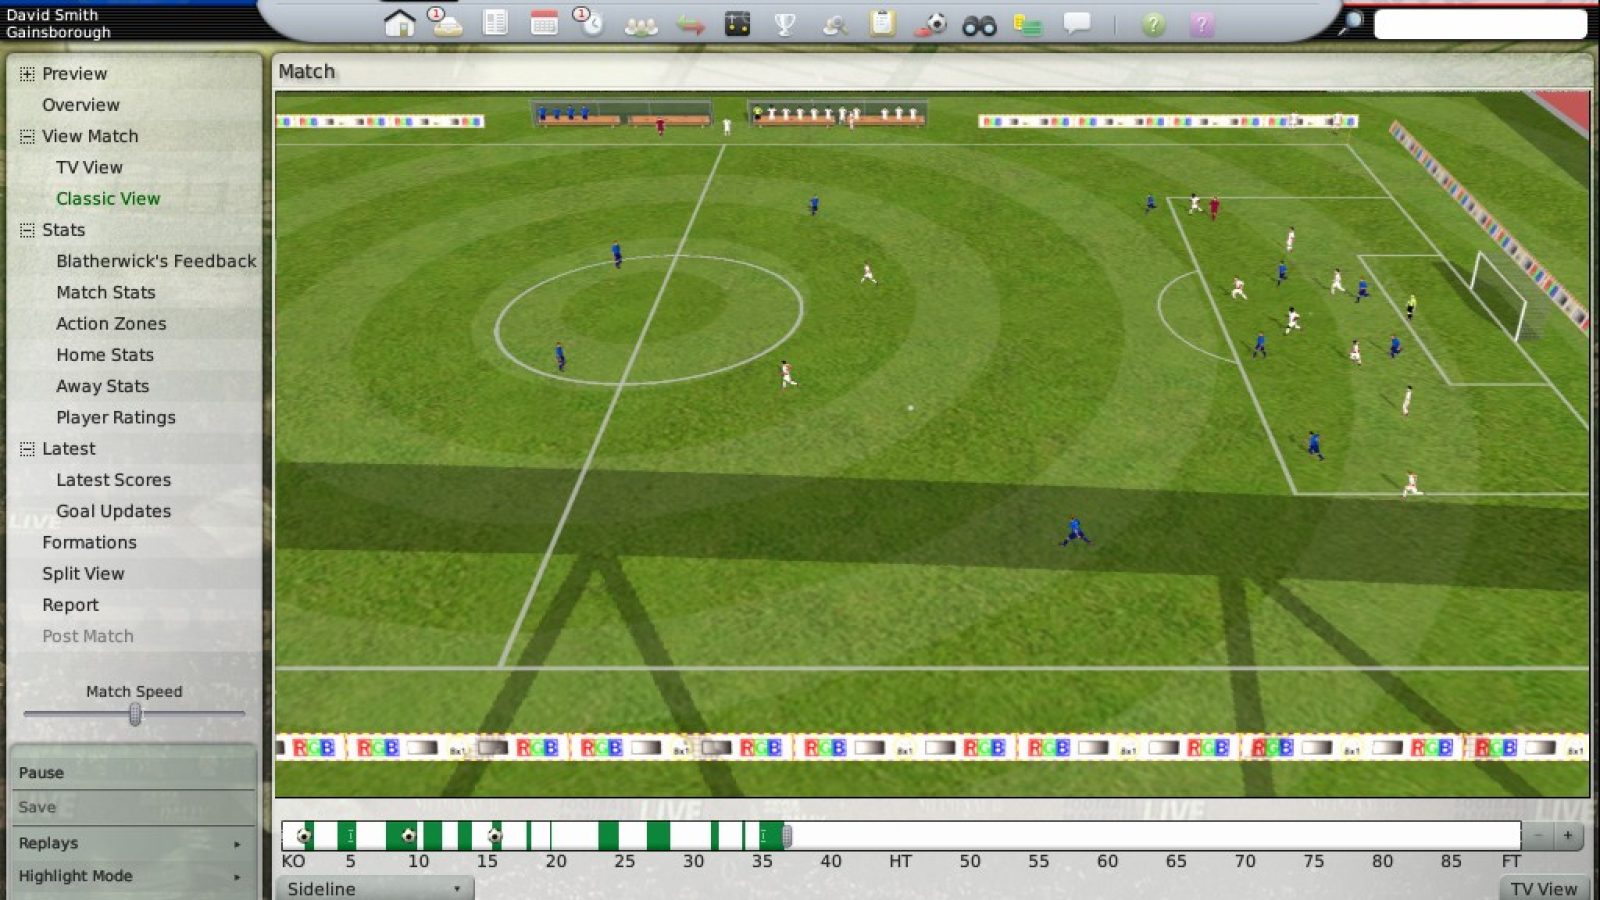Open the tactics board icon
This screenshot has width=1600, height=900.
tap(737, 23)
